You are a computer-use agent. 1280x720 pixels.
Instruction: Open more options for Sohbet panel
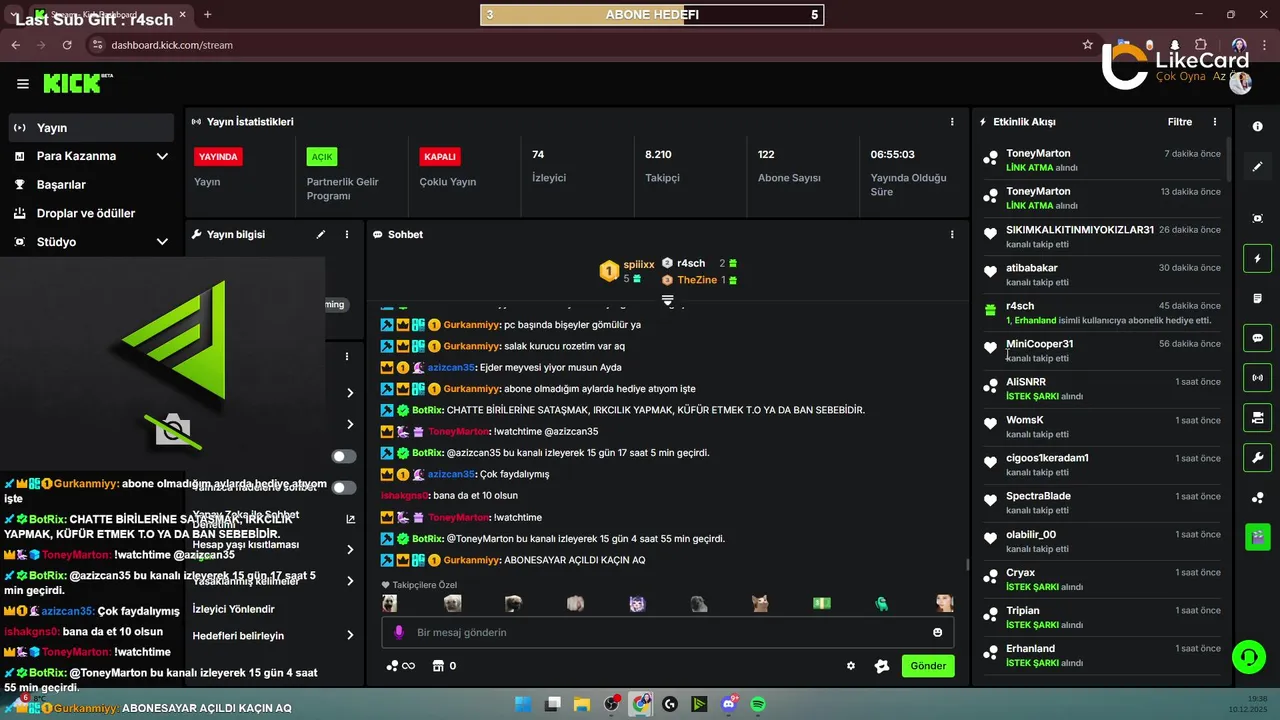pyautogui.click(x=952, y=234)
